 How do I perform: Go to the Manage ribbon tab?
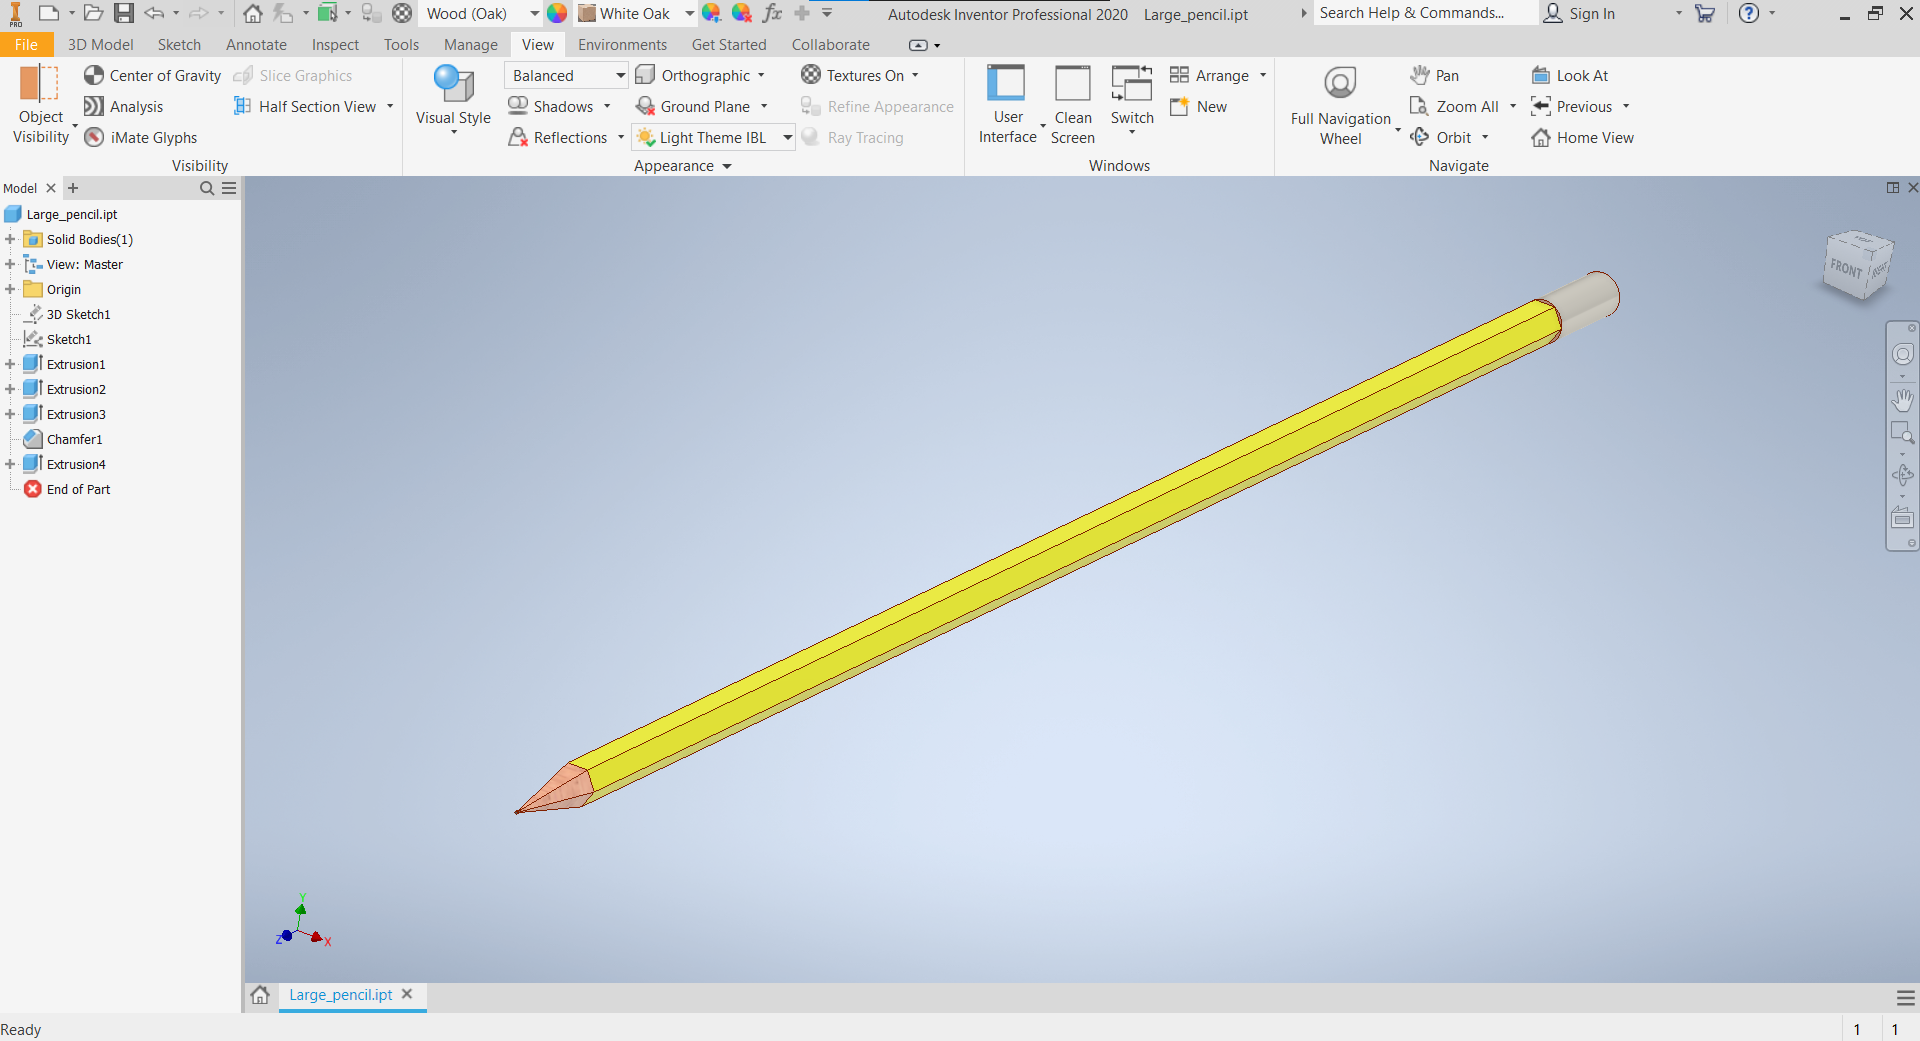pos(470,44)
